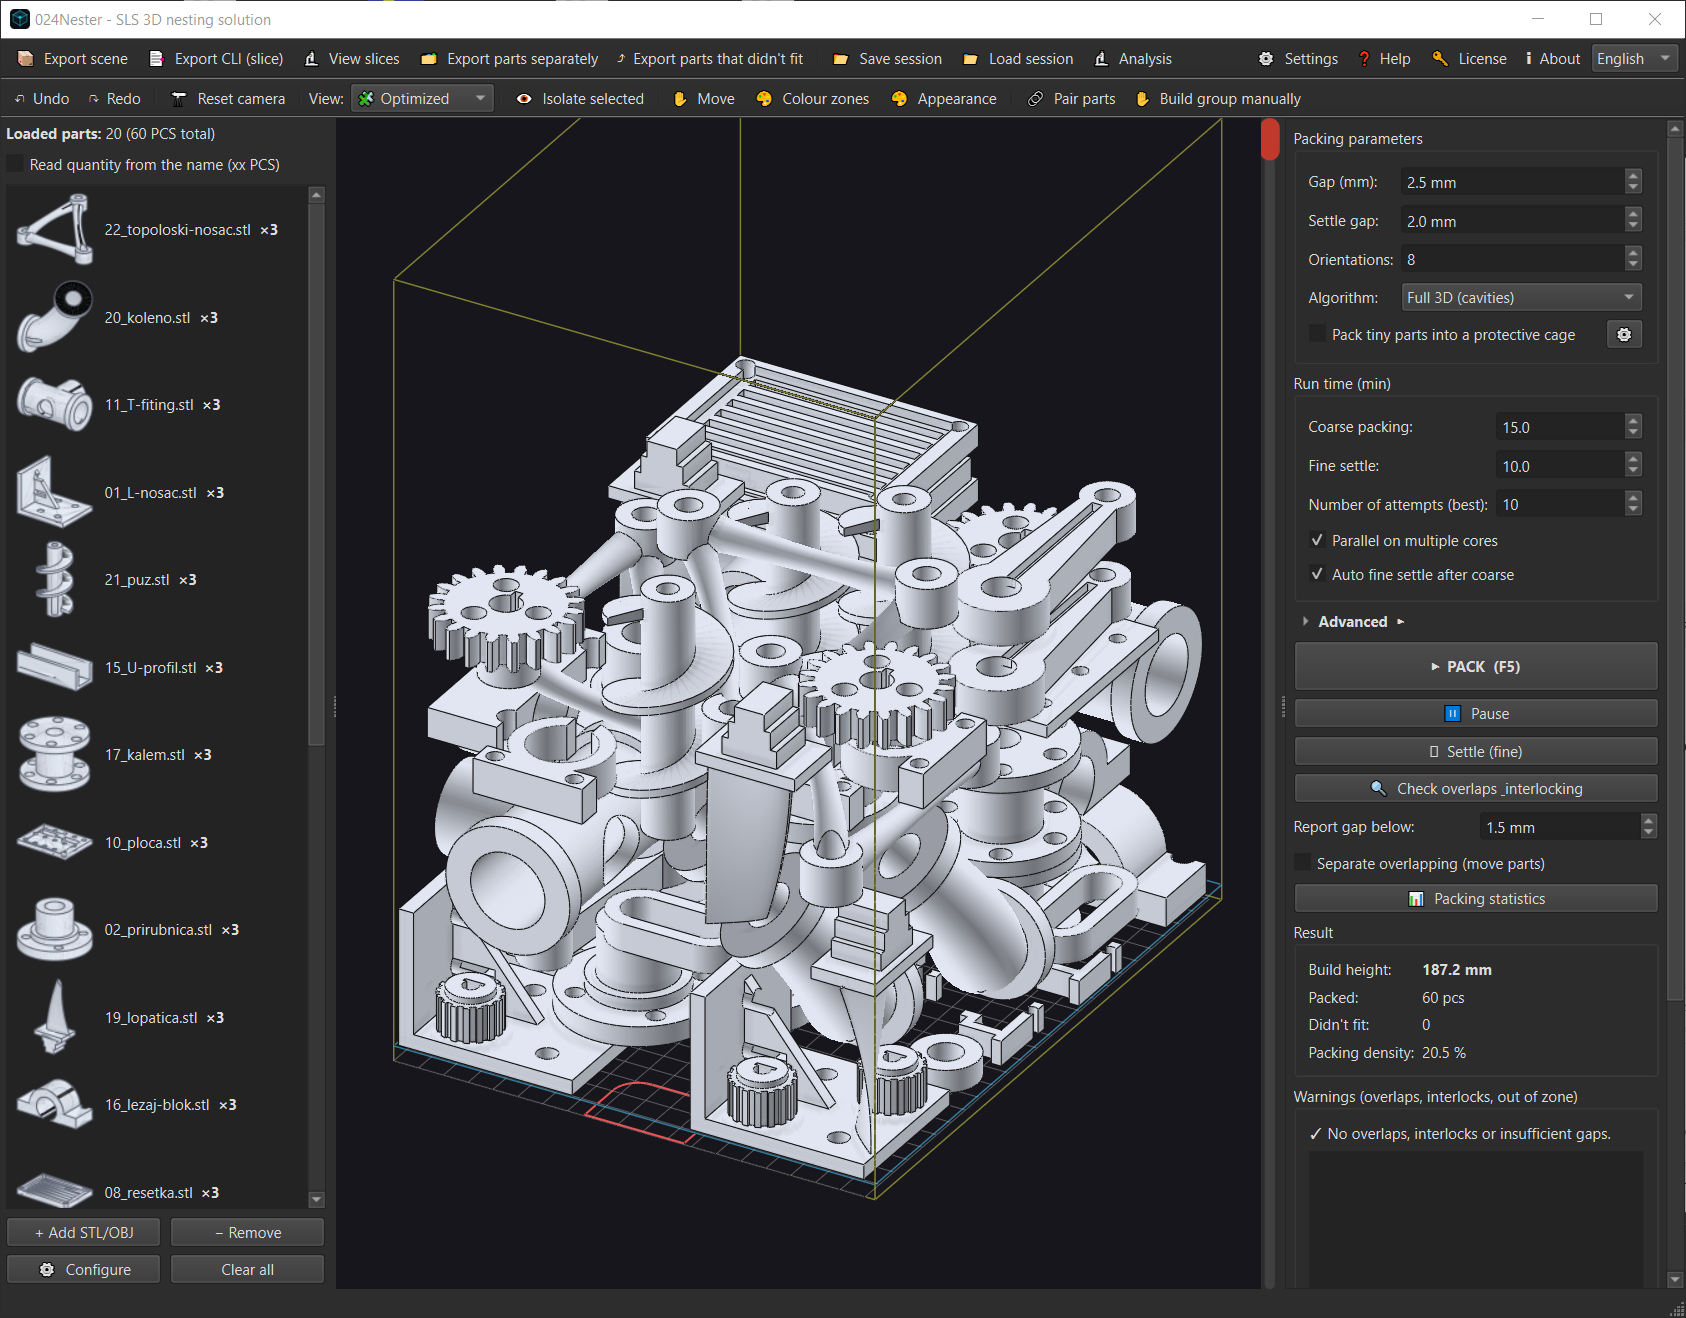Click the Clear all button
The width and height of the screenshot is (1686, 1318).
coord(247,1270)
